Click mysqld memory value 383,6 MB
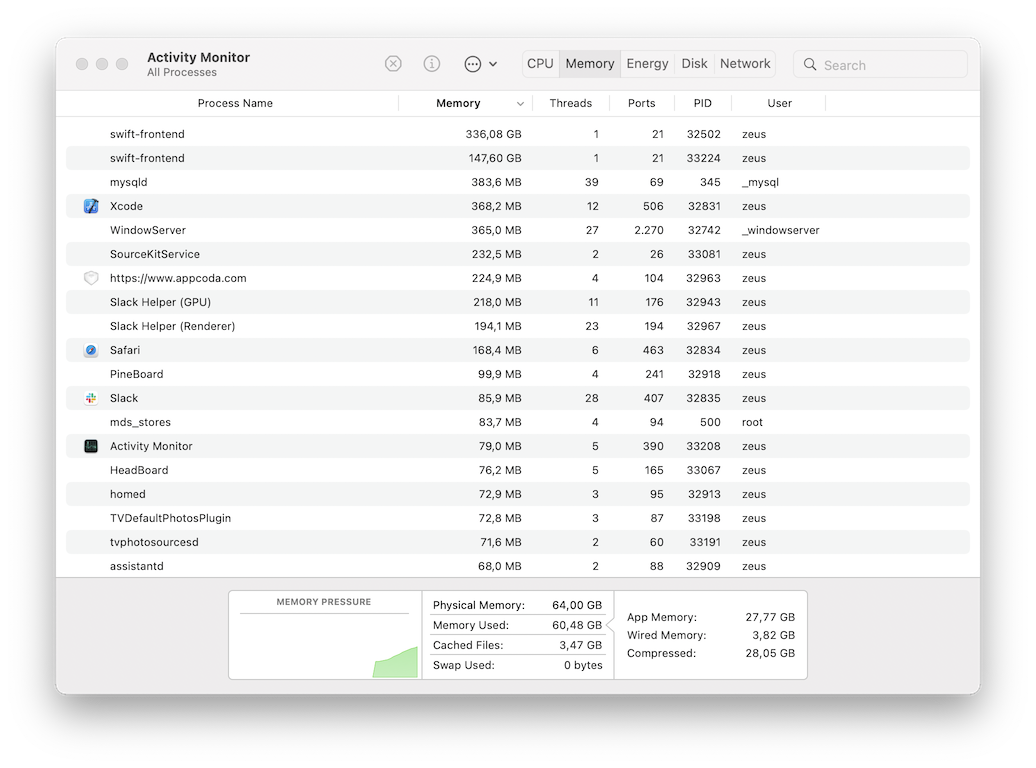 click(x=496, y=182)
